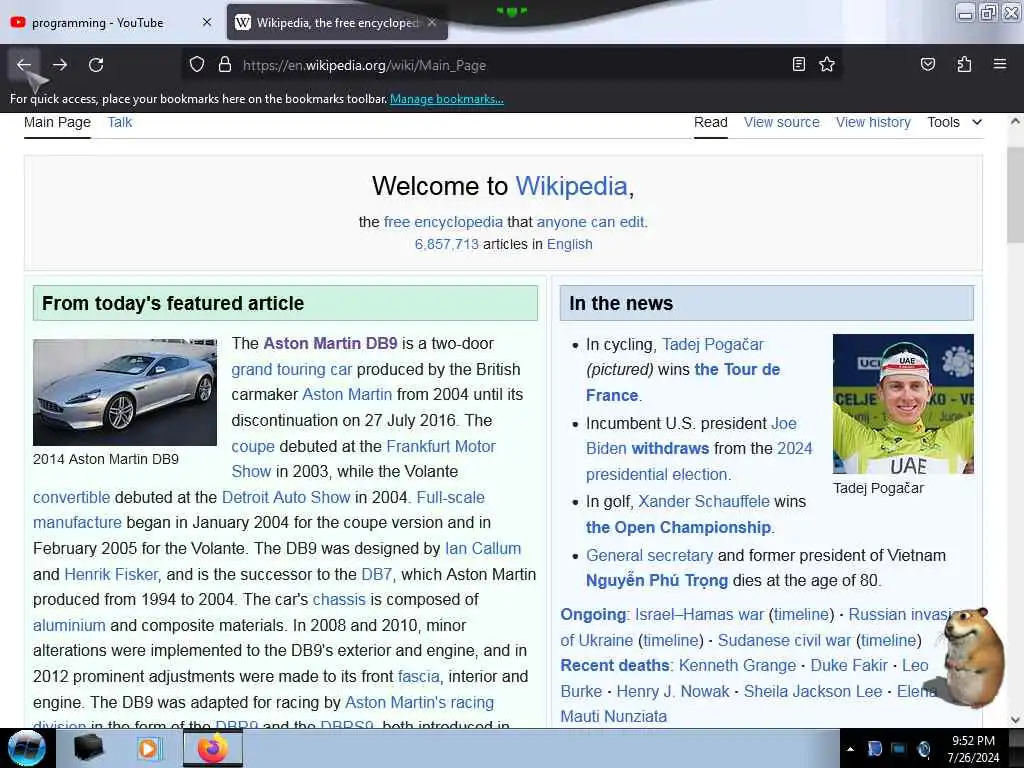
Task: Follow the Open Championship link
Action: (x=679, y=528)
